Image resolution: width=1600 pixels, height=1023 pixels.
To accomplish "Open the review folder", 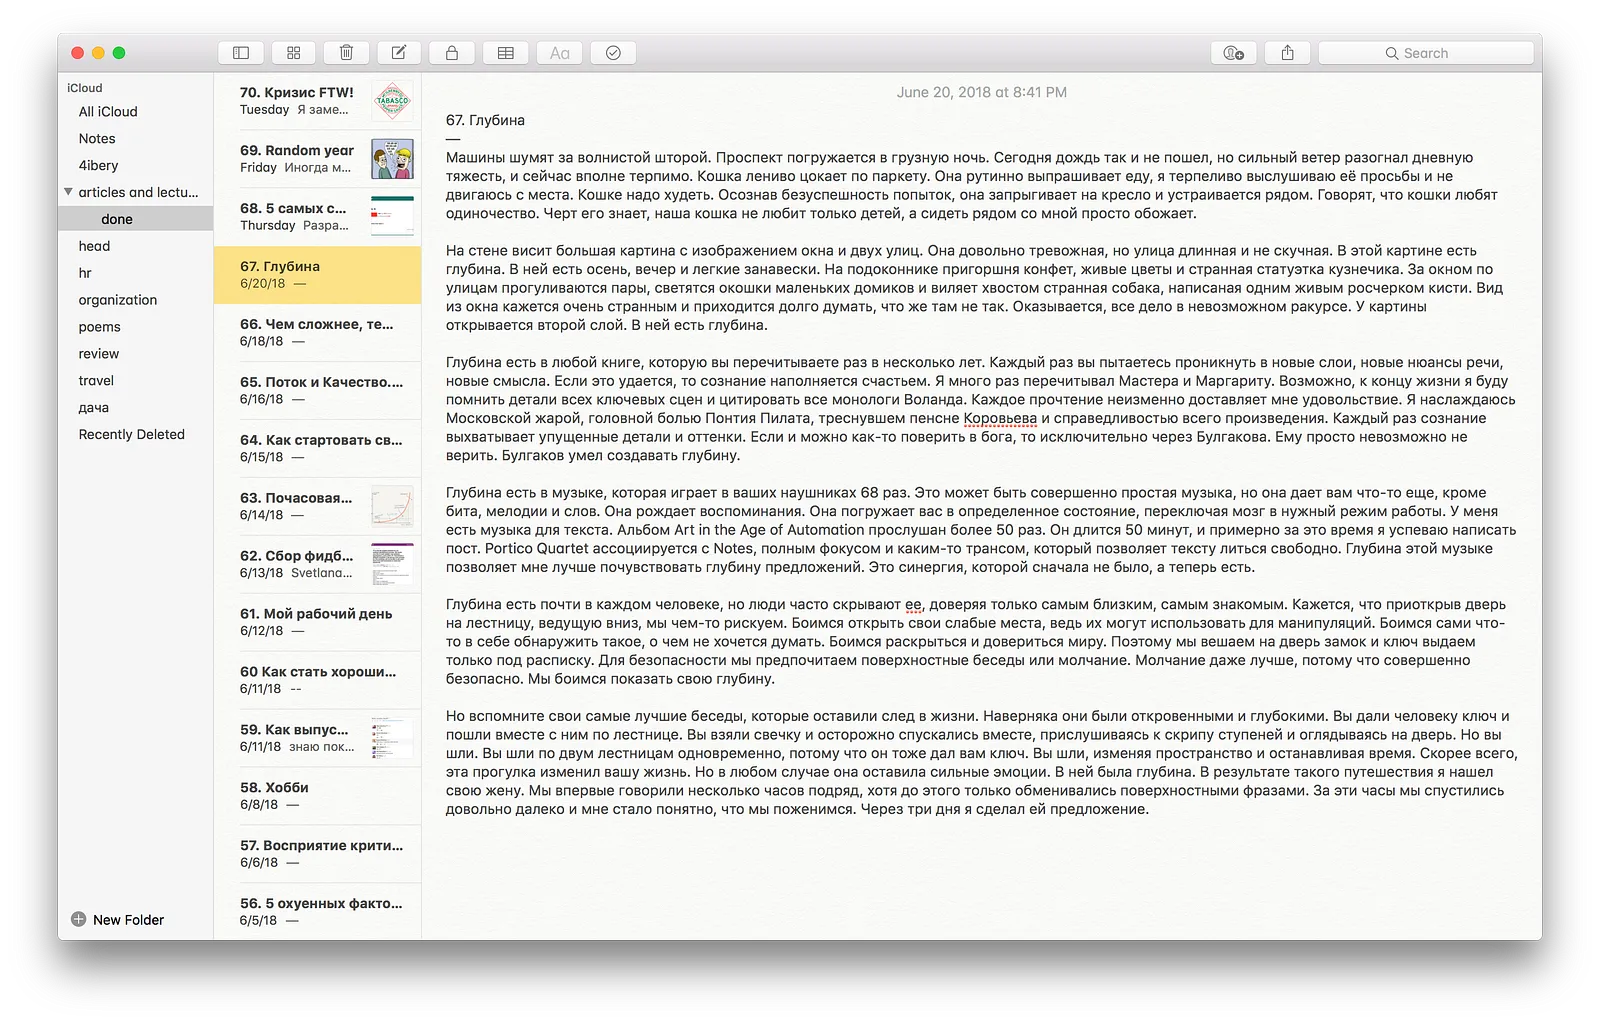I will pyautogui.click(x=136, y=354).
